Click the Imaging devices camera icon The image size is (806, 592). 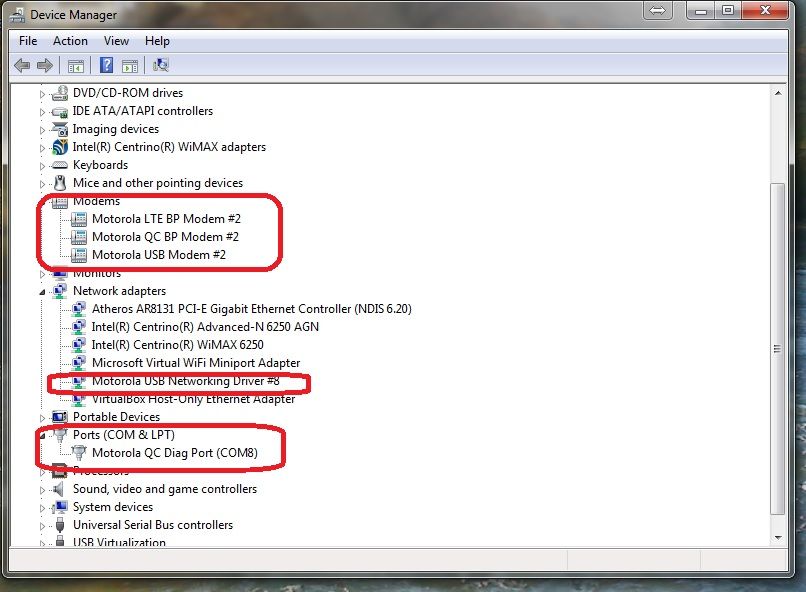pos(60,129)
